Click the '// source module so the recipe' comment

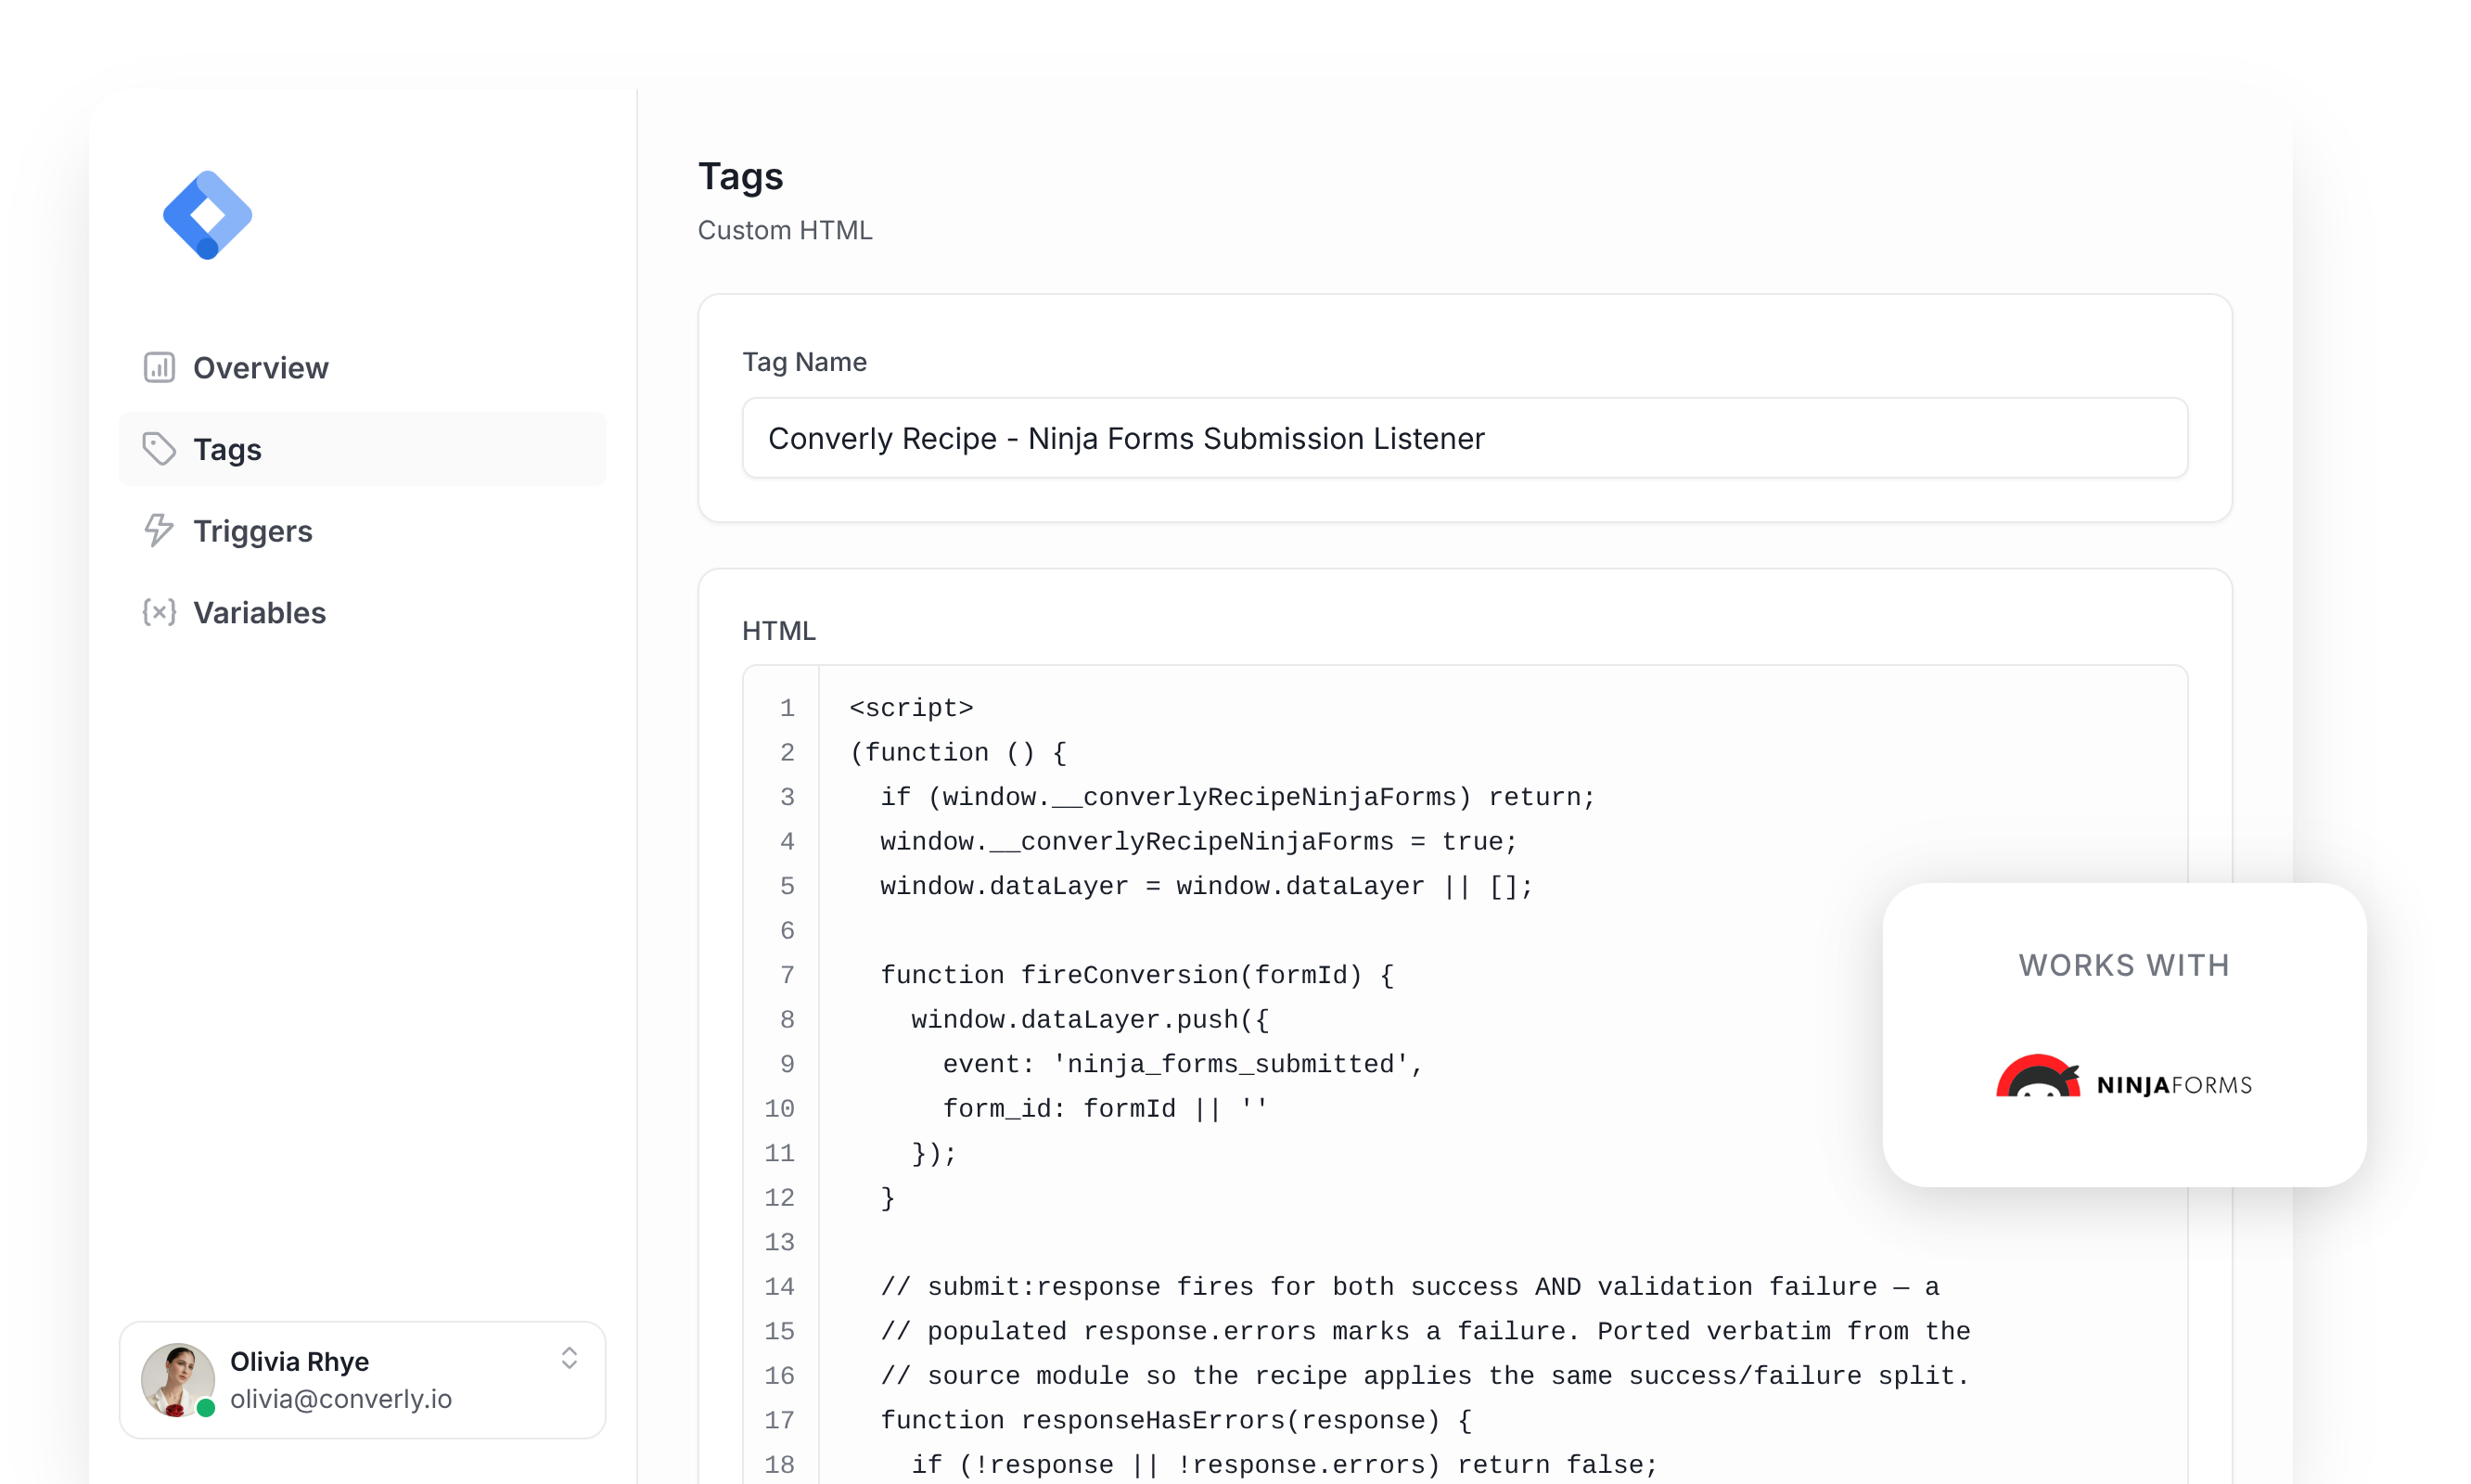click(x=1425, y=1376)
